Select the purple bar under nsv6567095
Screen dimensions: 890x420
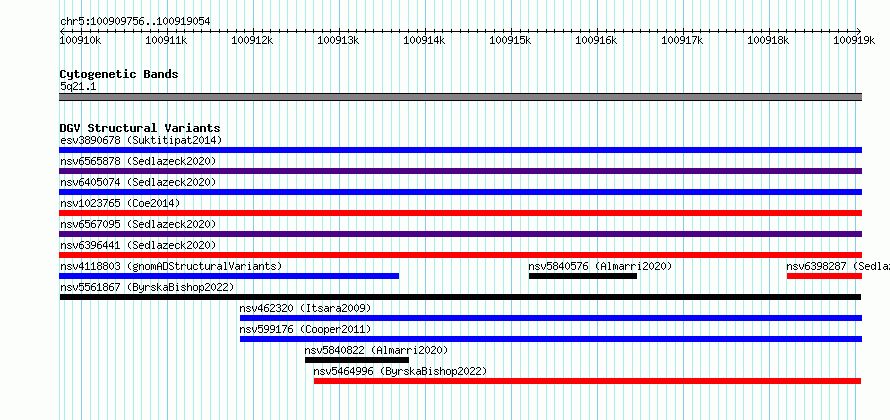460,234
